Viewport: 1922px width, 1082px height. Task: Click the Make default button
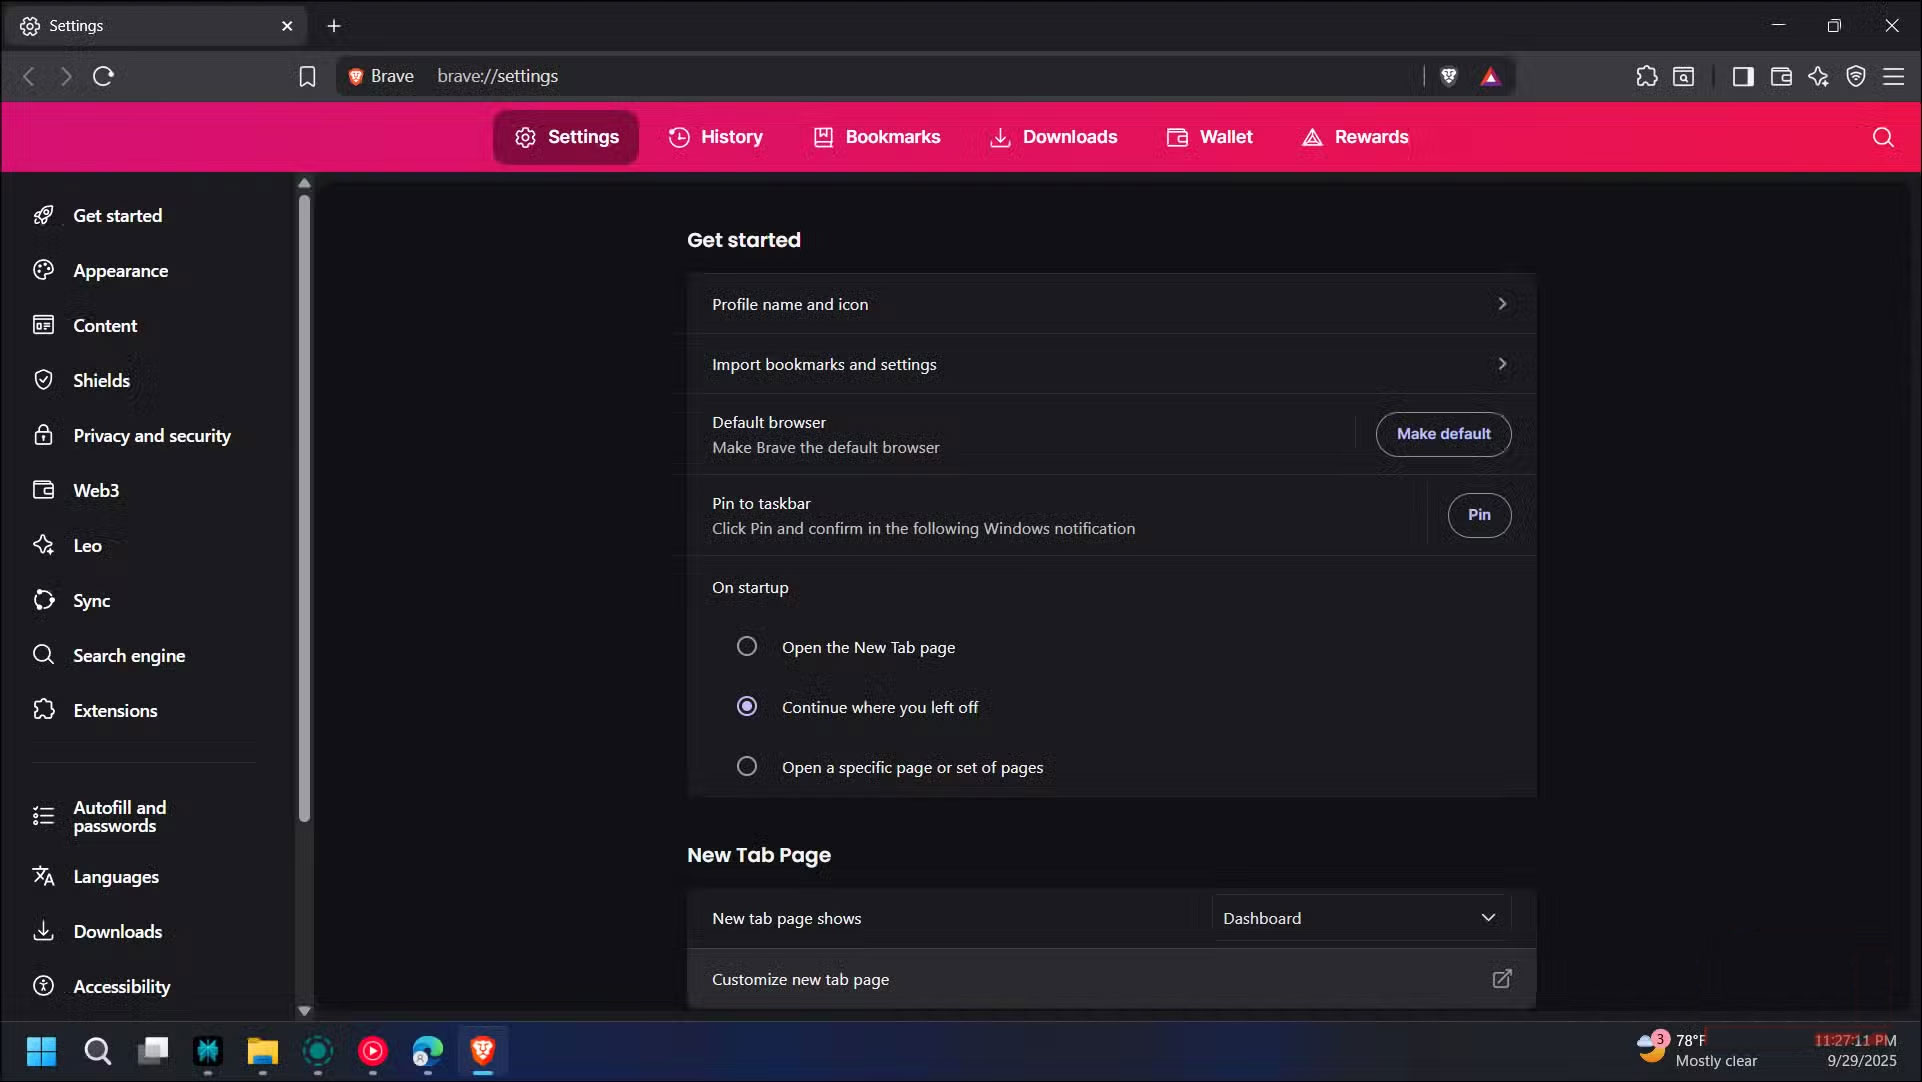click(1443, 434)
